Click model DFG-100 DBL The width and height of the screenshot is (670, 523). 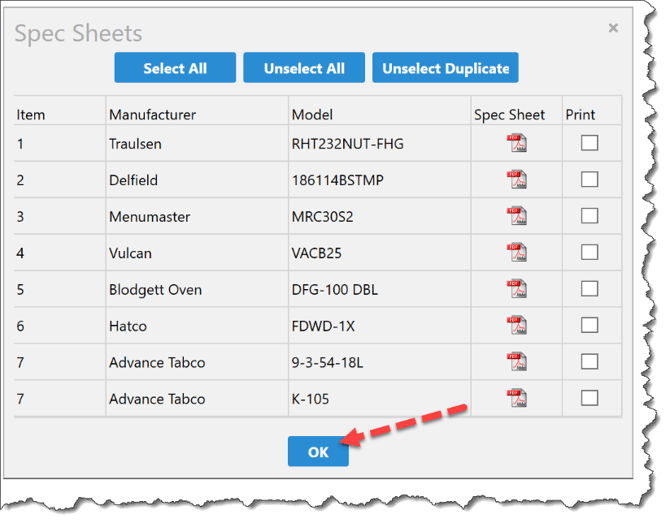[335, 290]
